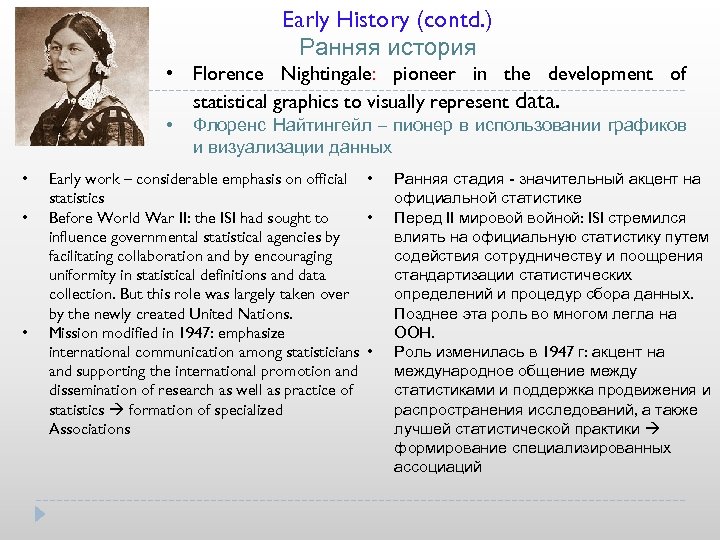Click the word 'Associations'
The width and height of the screenshot is (720, 540).
pyautogui.click(x=90, y=429)
